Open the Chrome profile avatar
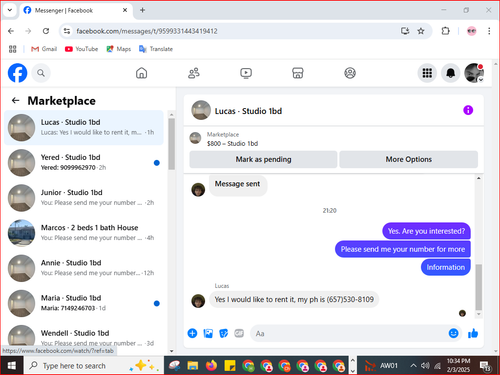This screenshot has width=500, height=375. click(x=471, y=31)
